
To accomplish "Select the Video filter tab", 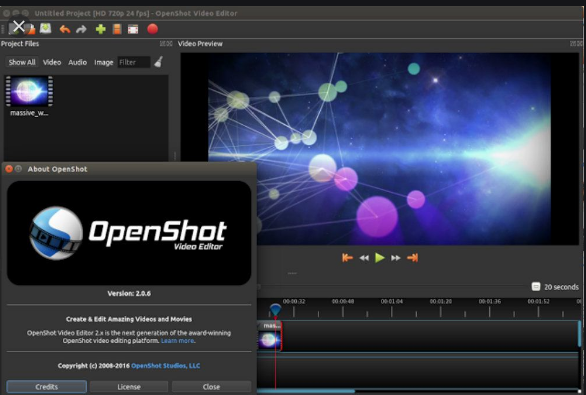I will (x=52, y=62).
